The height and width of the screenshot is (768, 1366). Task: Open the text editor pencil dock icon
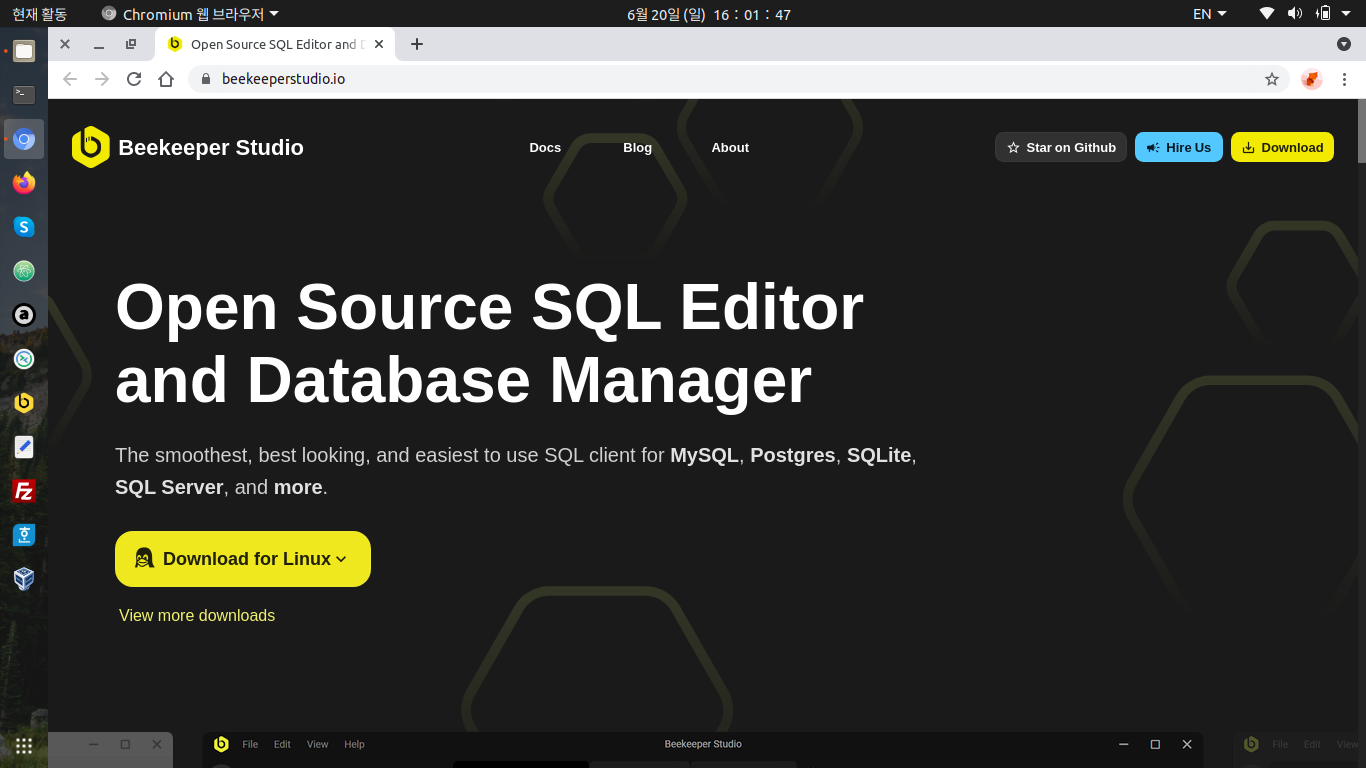(24, 447)
